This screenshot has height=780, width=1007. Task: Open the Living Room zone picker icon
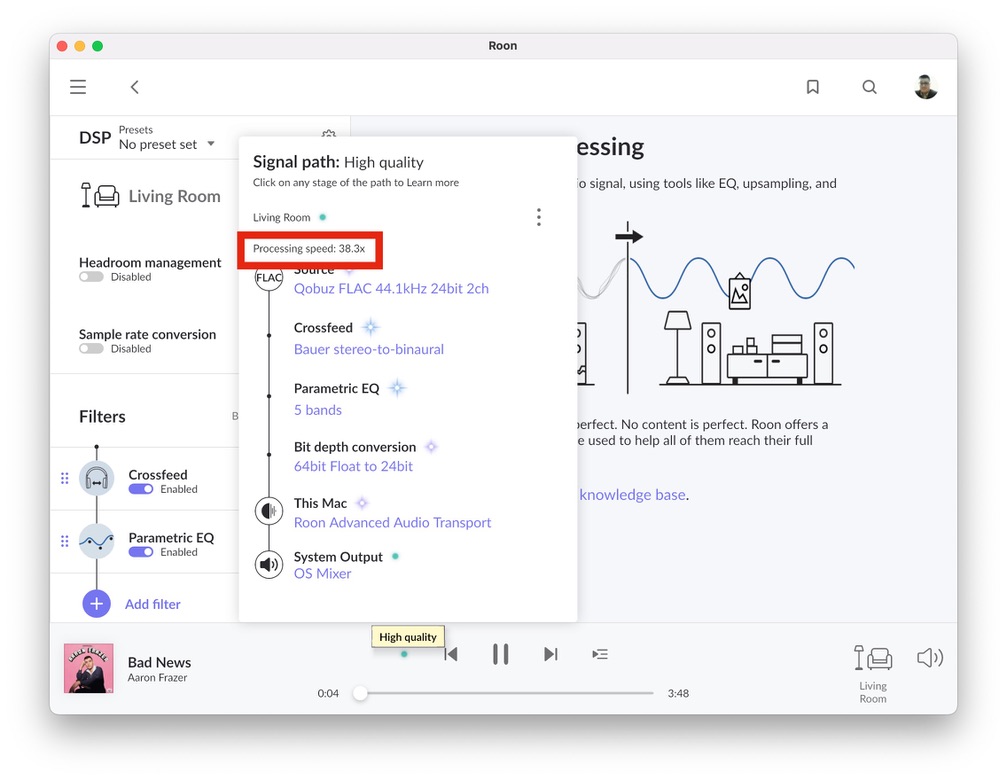873,658
